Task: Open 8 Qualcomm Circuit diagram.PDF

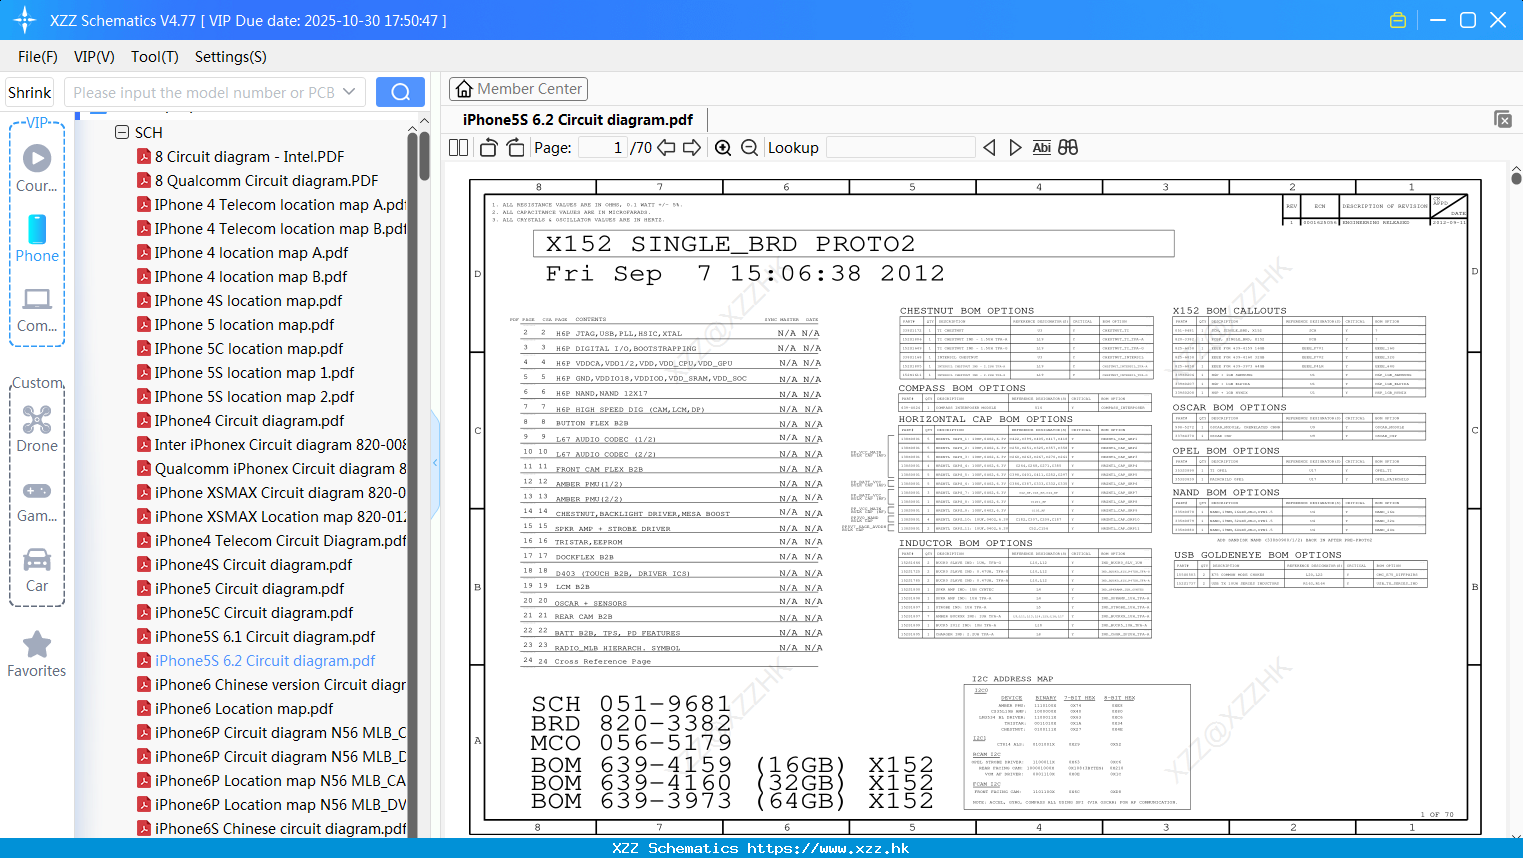Action: coord(266,181)
